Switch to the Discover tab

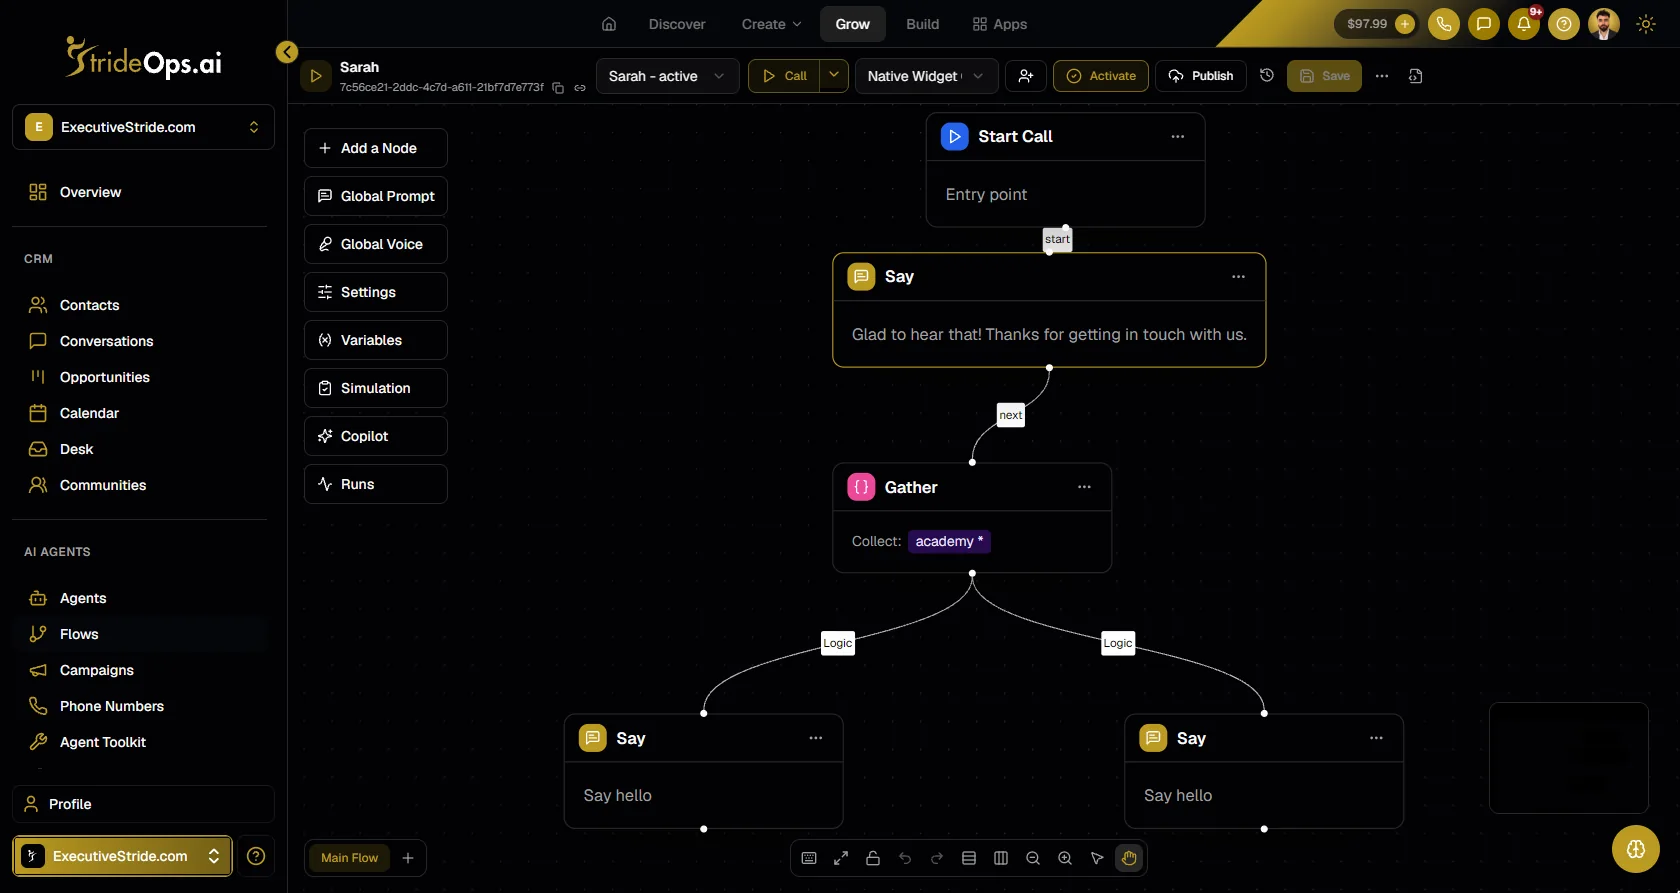677,24
